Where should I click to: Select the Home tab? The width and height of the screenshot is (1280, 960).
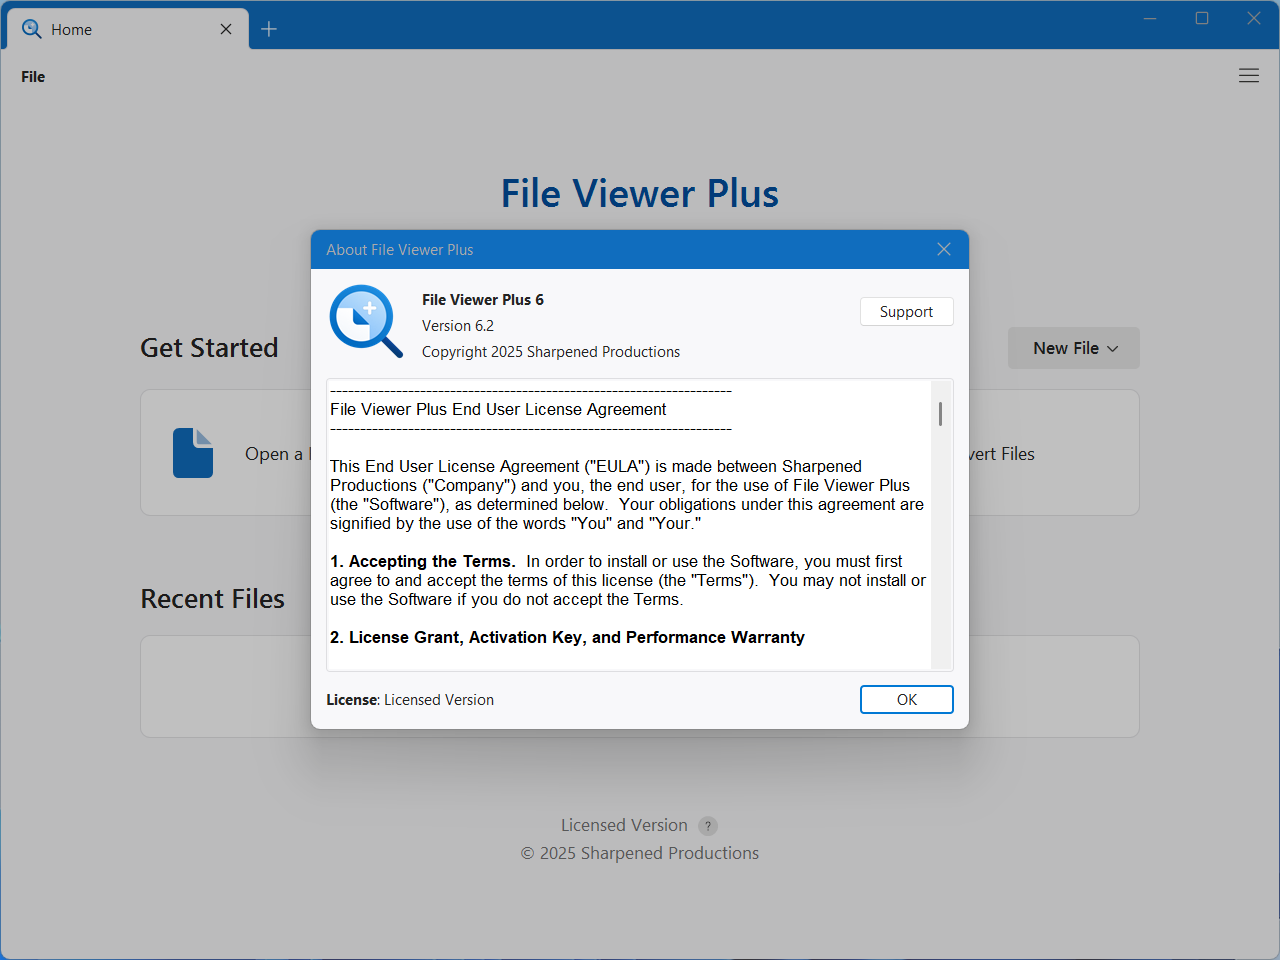128,29
